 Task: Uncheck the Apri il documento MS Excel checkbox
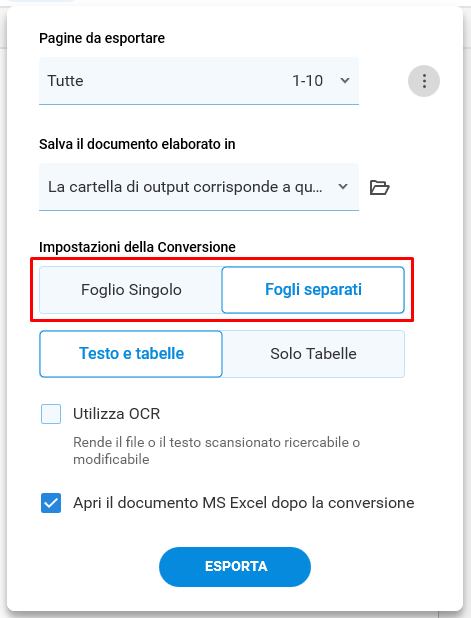(x=51, y=503)
